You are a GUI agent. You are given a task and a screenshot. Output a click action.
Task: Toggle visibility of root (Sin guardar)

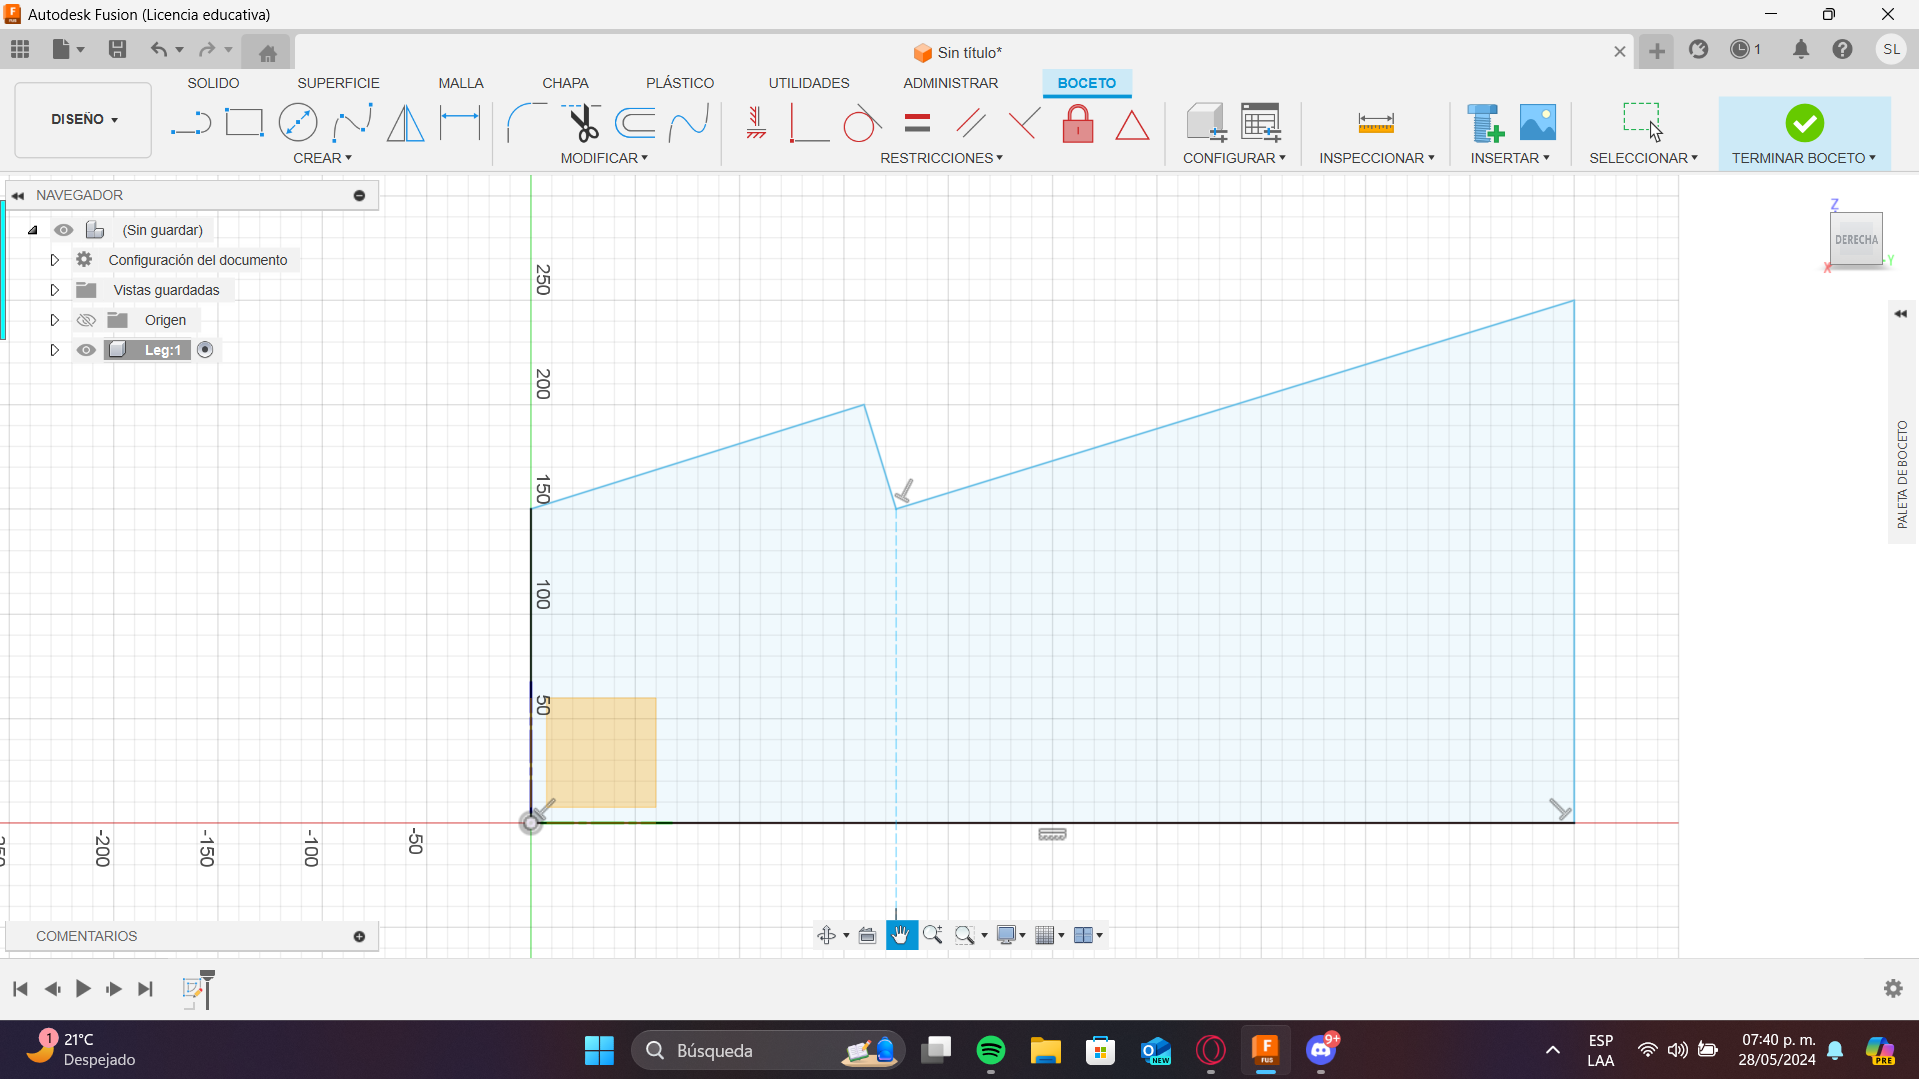(63, 230)
